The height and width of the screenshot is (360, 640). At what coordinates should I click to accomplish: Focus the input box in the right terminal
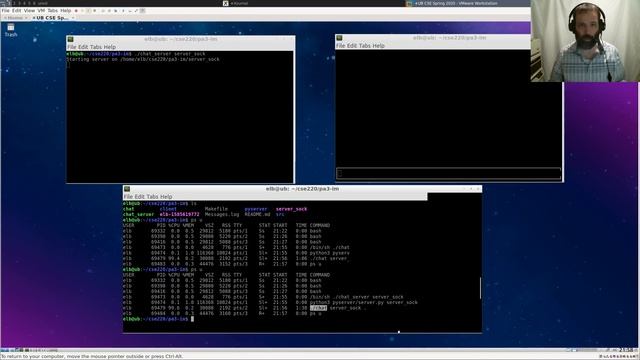pyautogui.click(x=448, y=173)
